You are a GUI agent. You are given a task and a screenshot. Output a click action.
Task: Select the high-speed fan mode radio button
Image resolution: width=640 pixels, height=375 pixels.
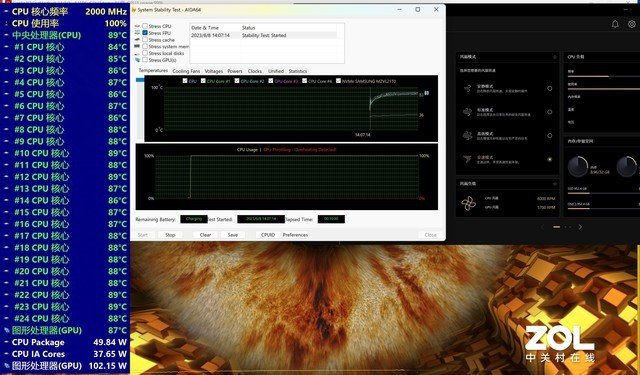(550, 135)
